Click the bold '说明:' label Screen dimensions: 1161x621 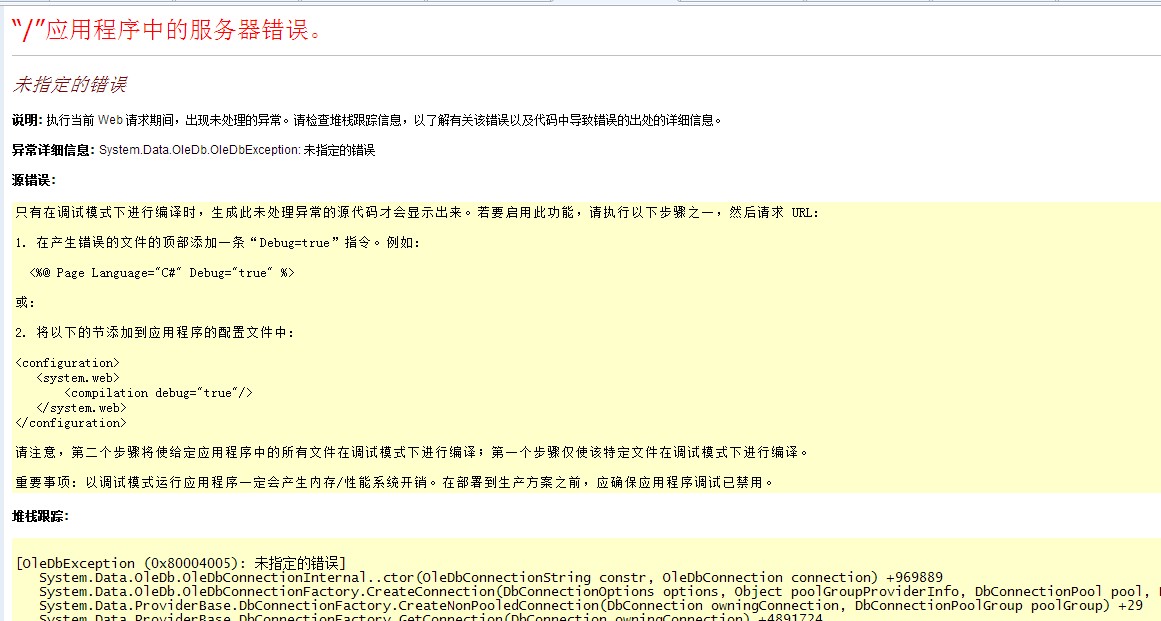pos(27,120)
